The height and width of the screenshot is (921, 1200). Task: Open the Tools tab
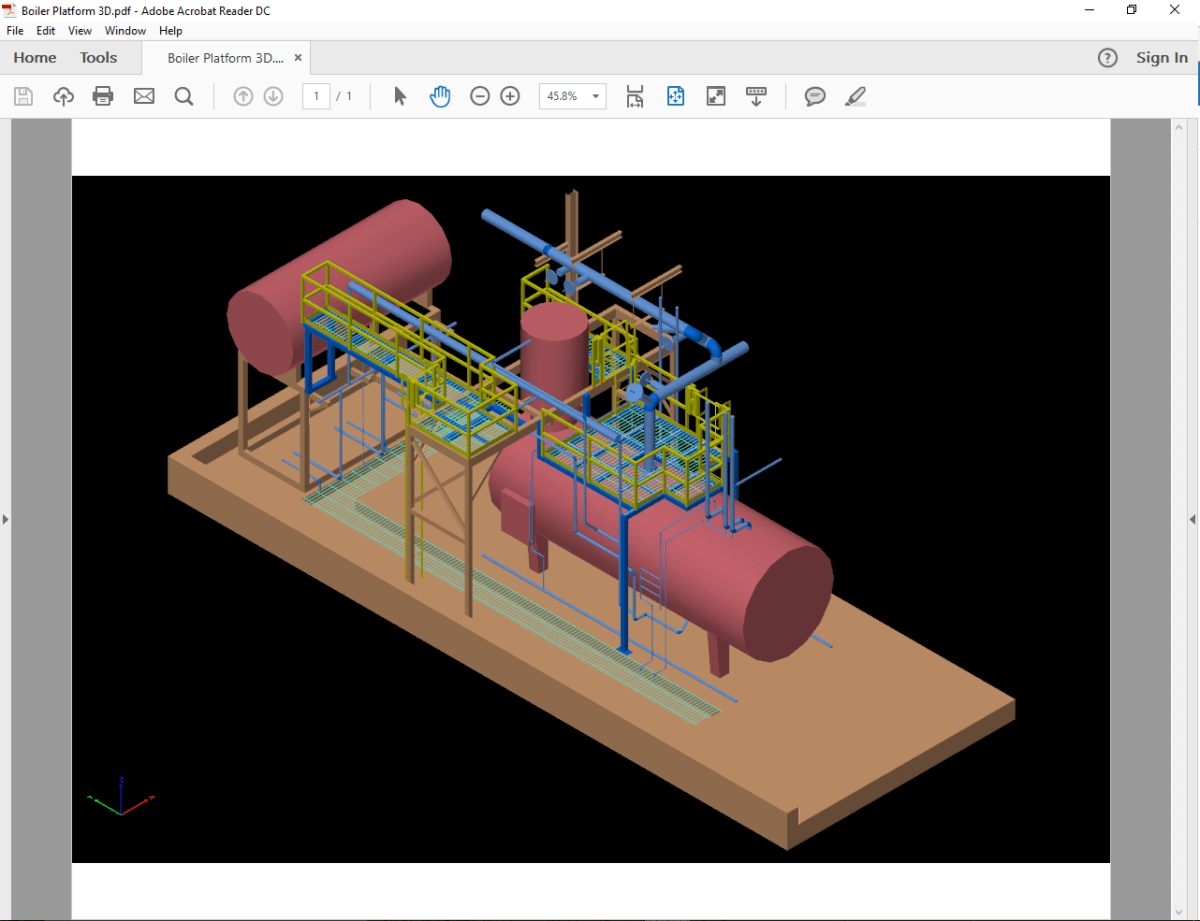(x=98, y=58)
